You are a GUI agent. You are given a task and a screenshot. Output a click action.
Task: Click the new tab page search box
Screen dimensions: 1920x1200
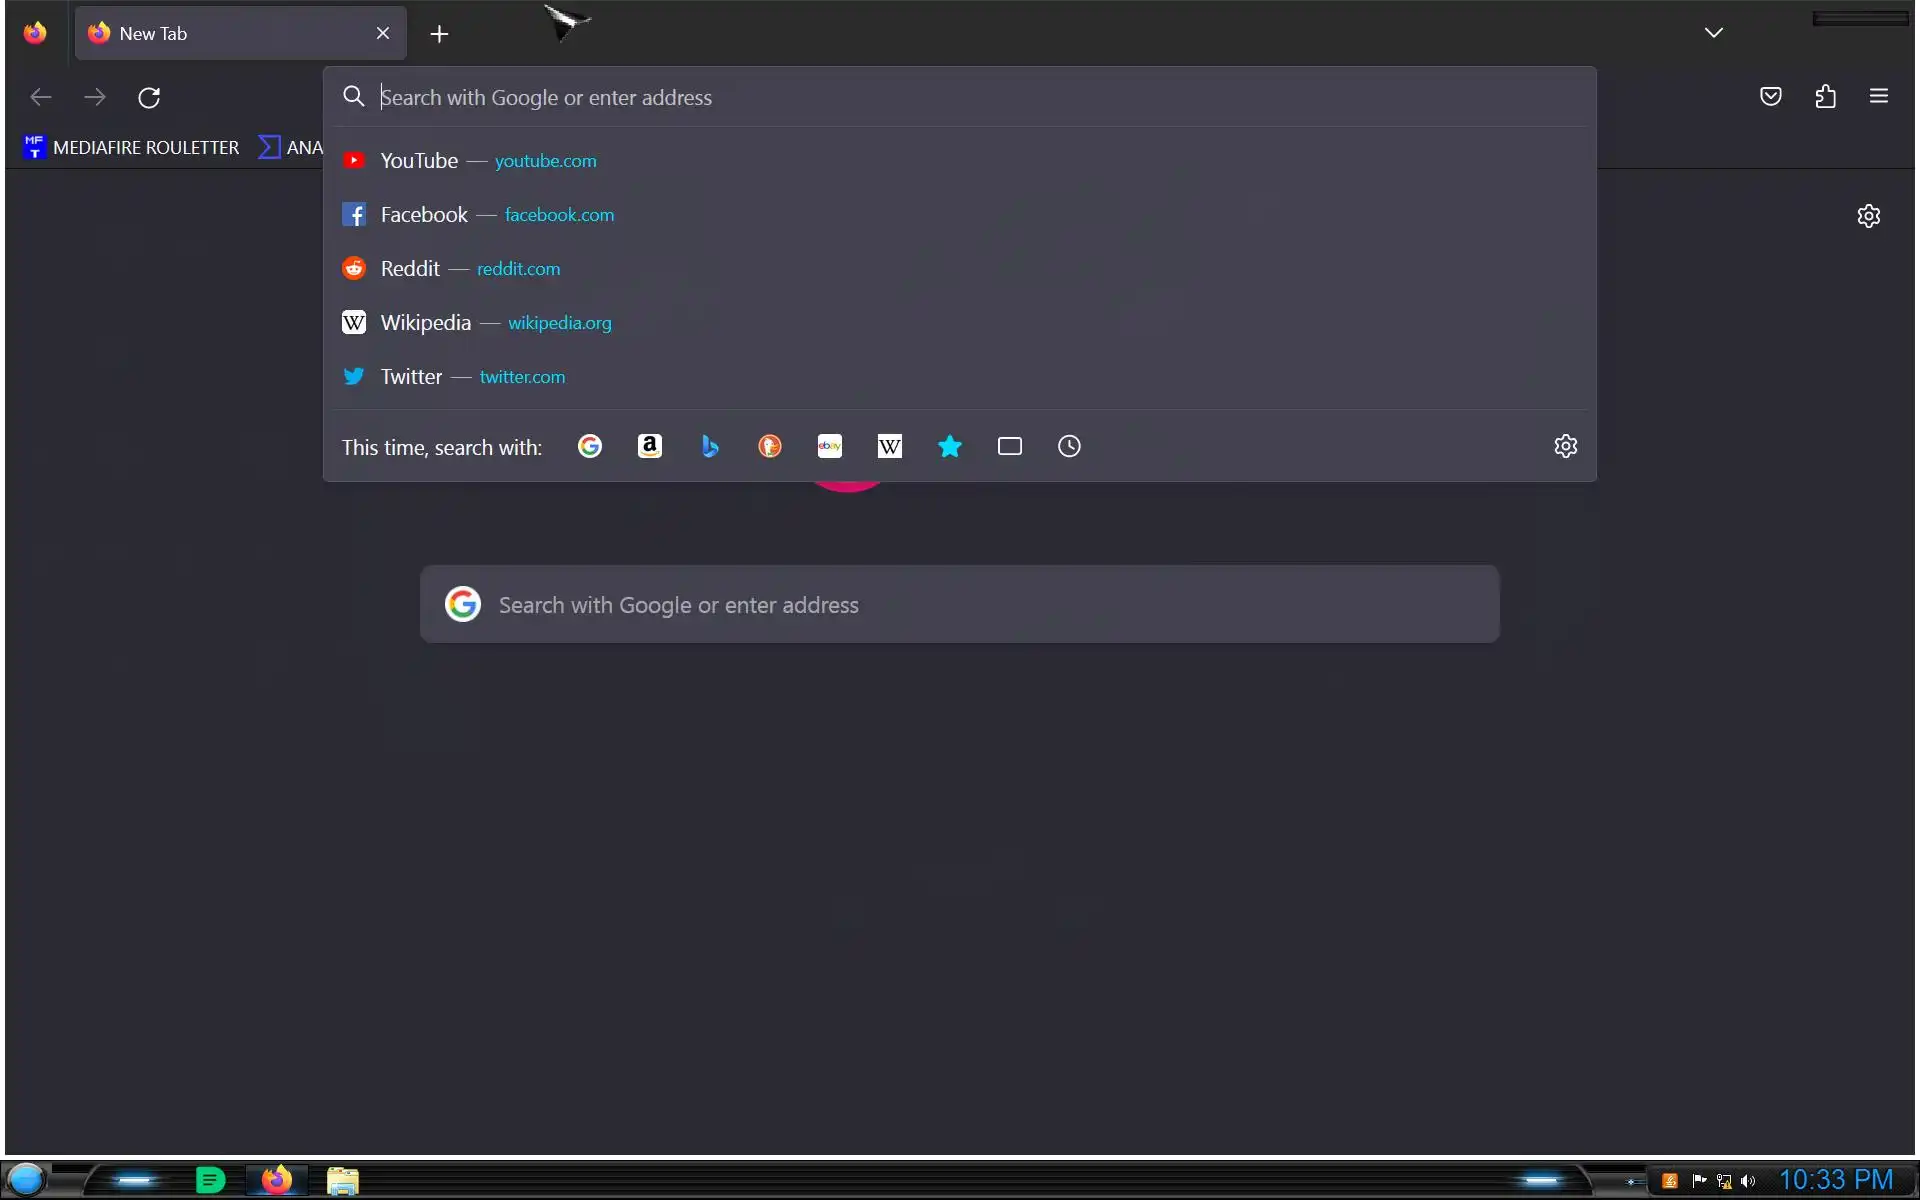[960, 605]
